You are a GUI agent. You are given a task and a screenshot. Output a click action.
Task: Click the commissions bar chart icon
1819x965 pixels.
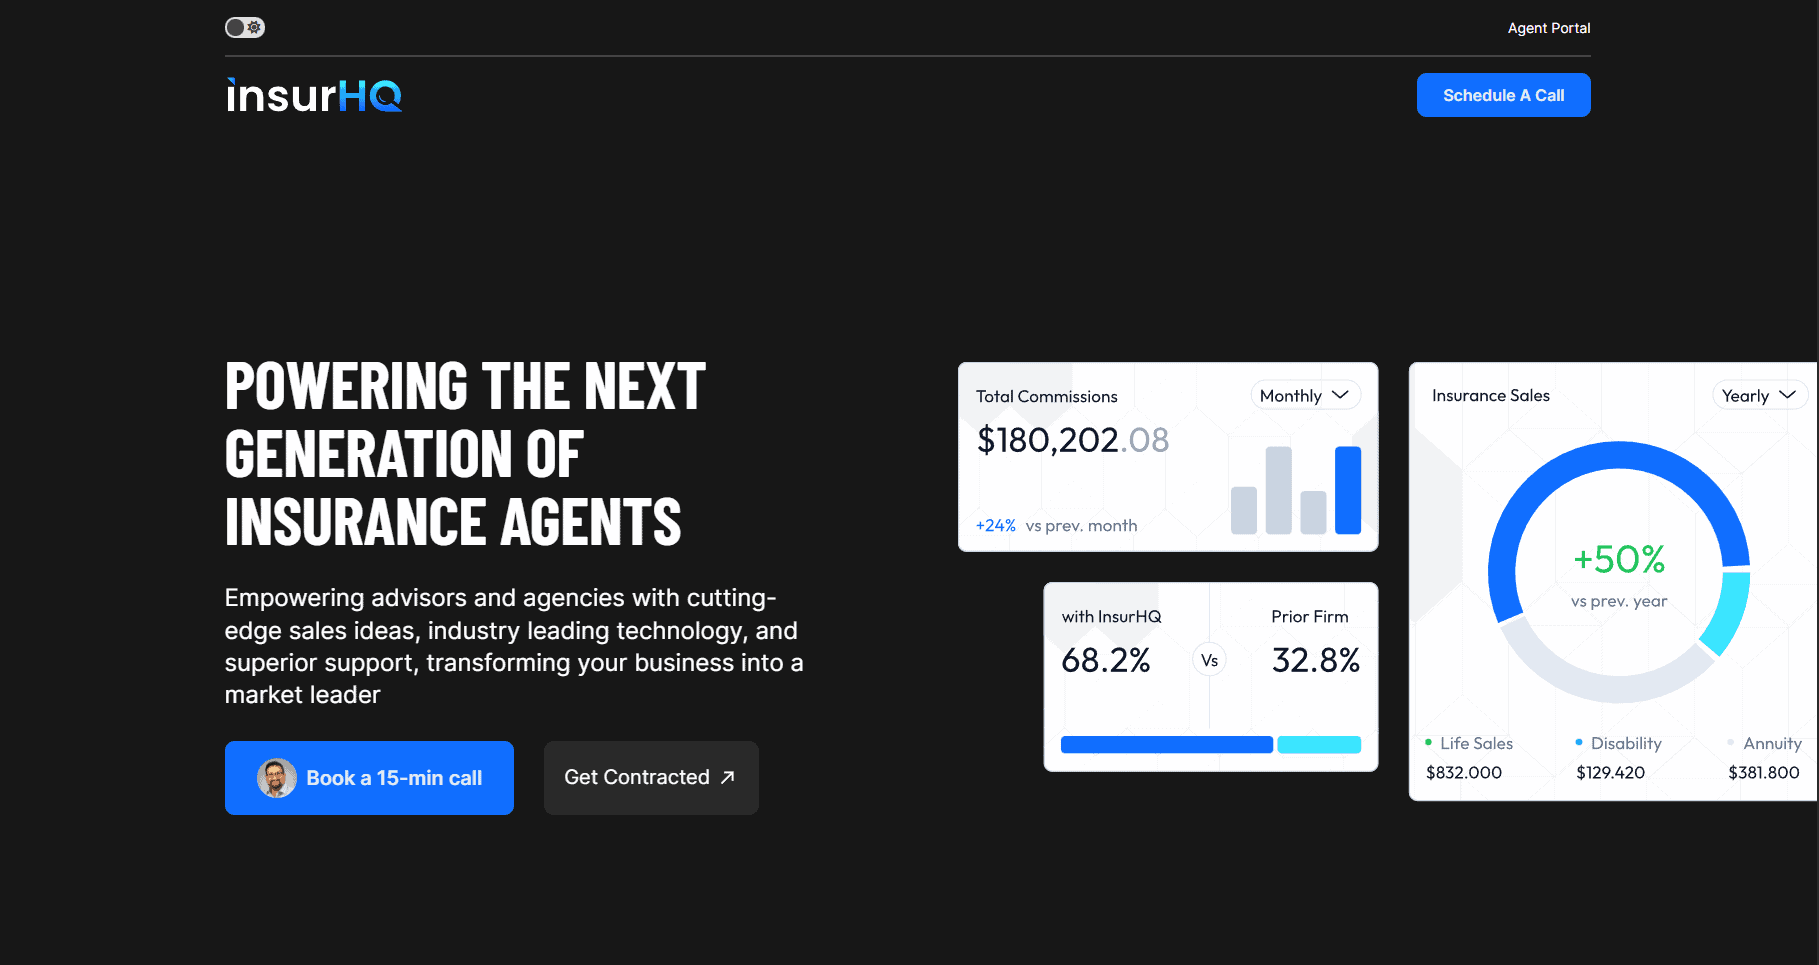(1296, 490)
